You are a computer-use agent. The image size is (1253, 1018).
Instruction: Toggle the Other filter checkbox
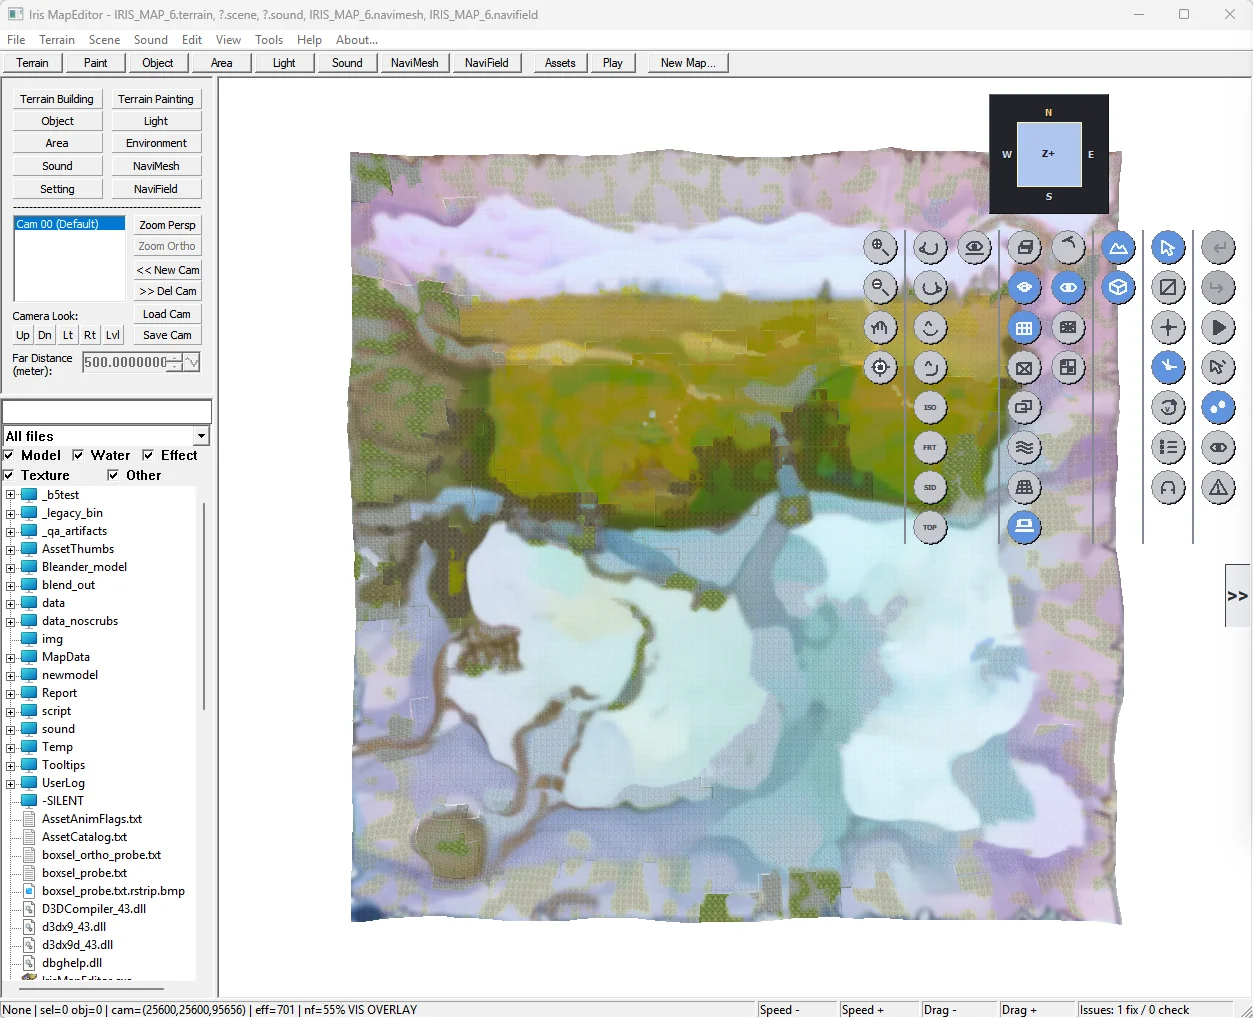click(113, 475)
